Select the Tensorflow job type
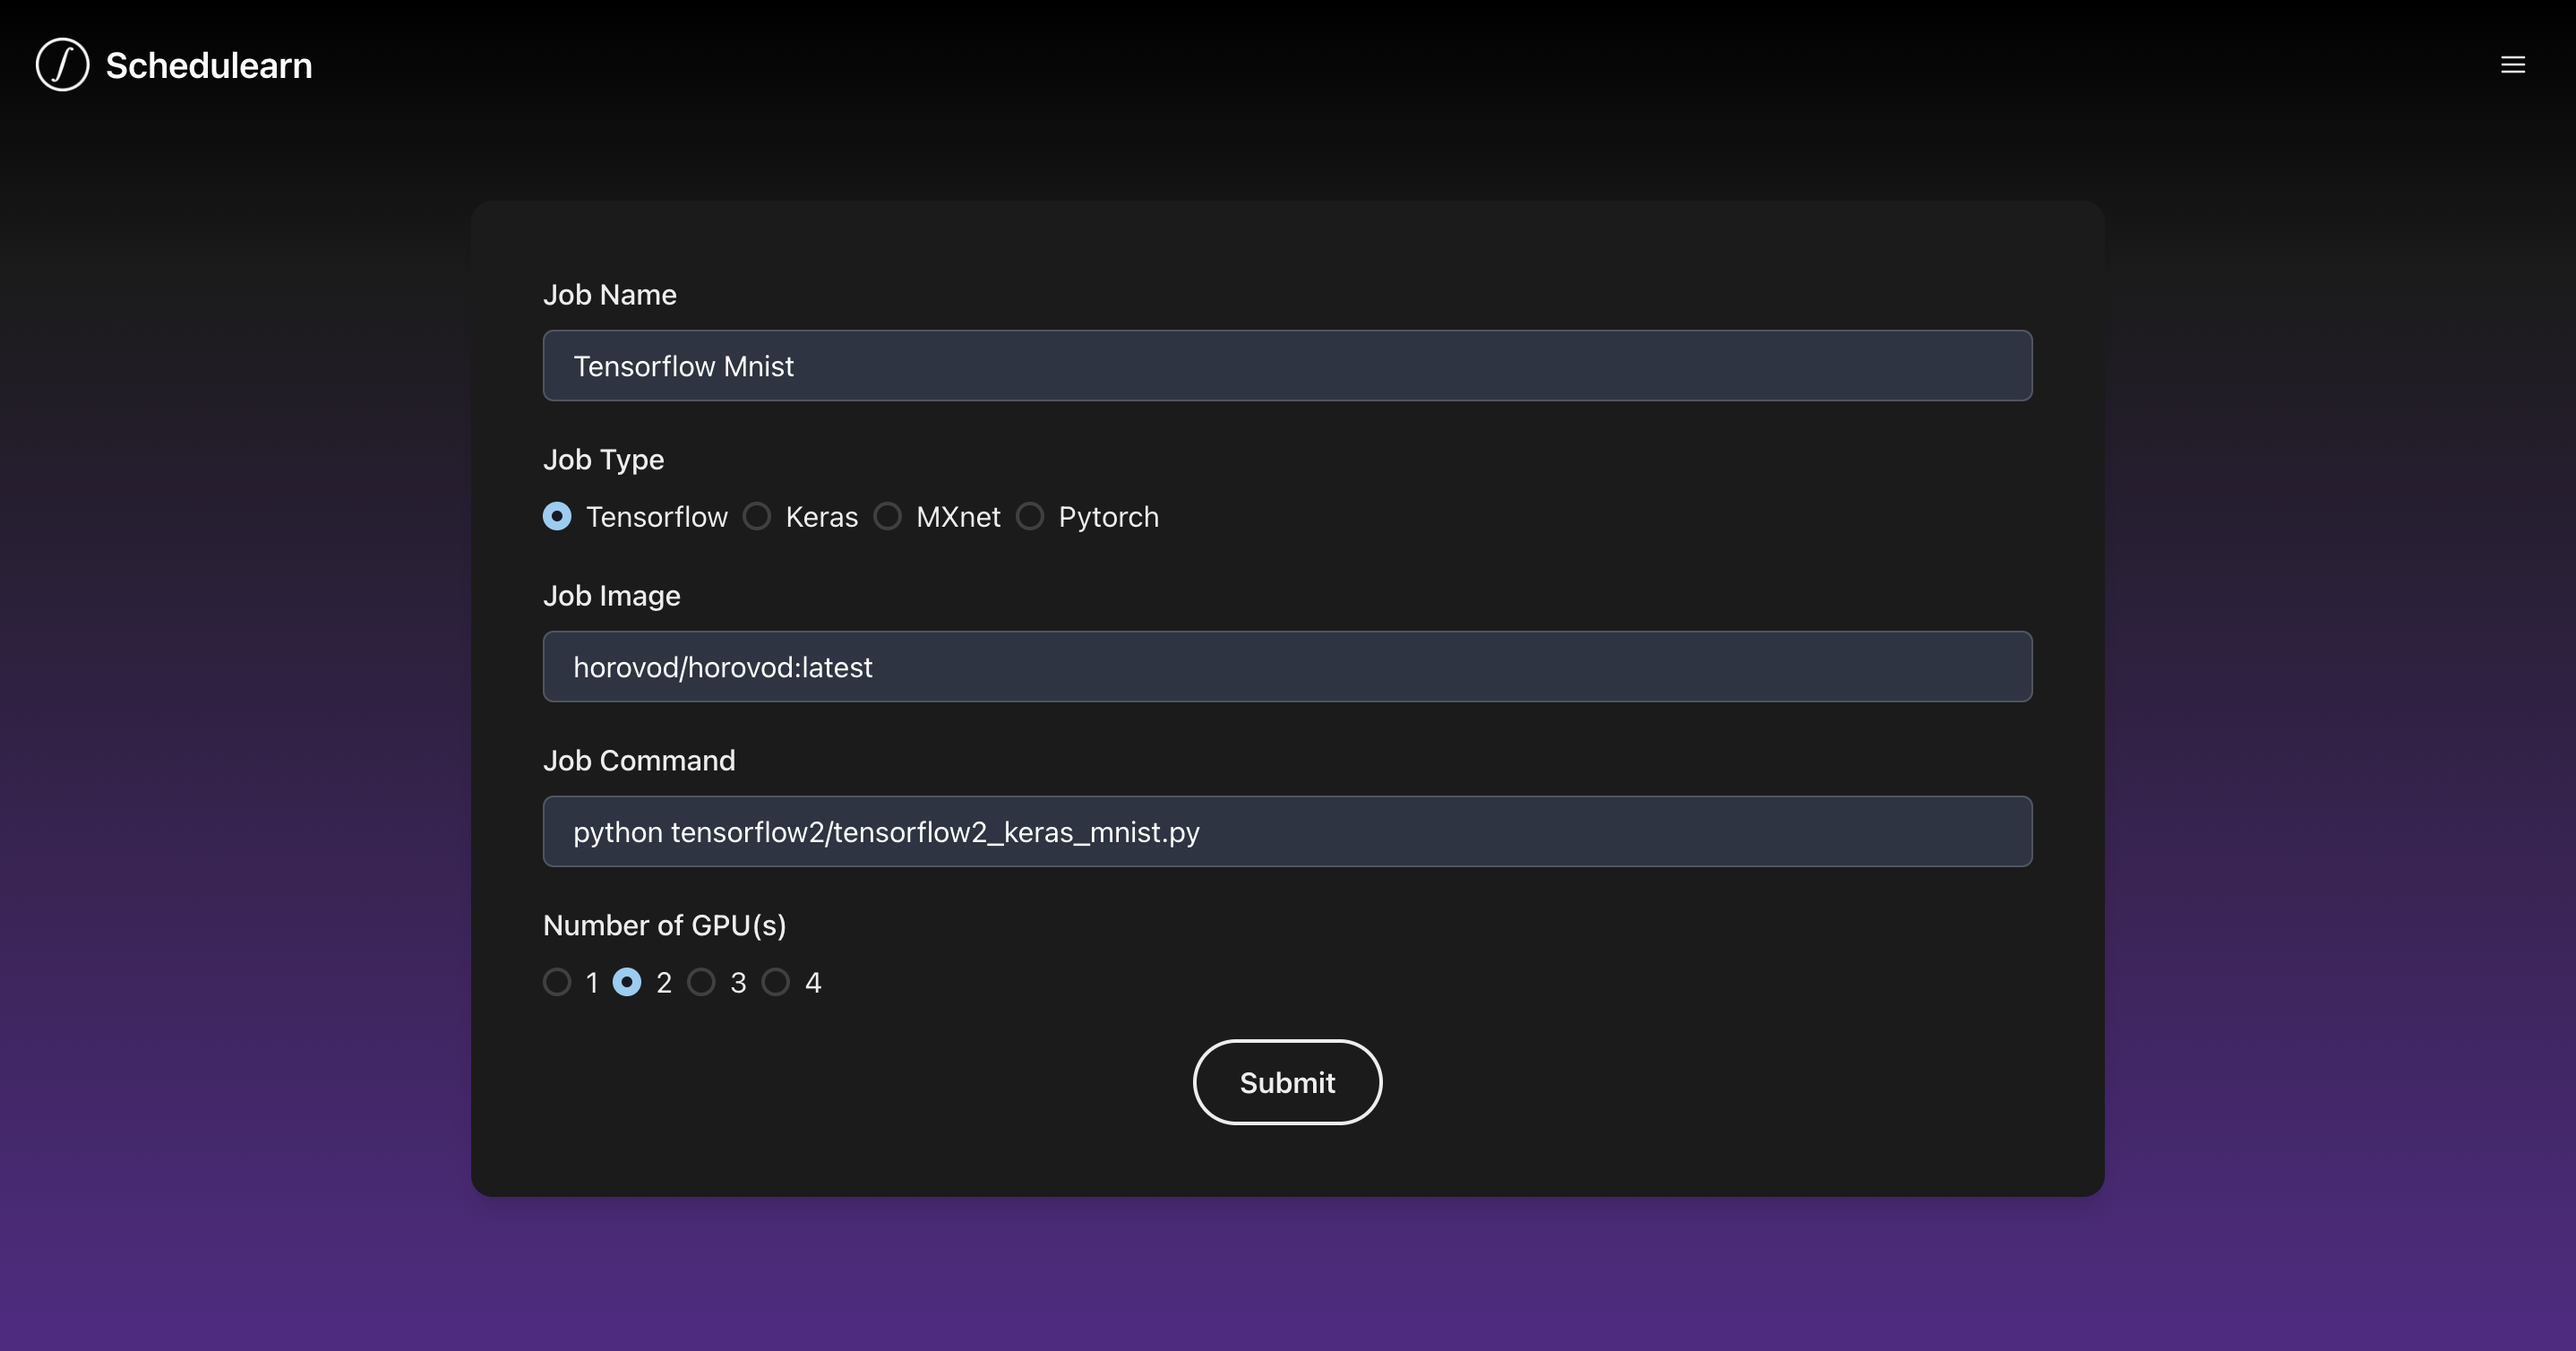Viewport: 2576px width, 1351px height. pos(557,516)
